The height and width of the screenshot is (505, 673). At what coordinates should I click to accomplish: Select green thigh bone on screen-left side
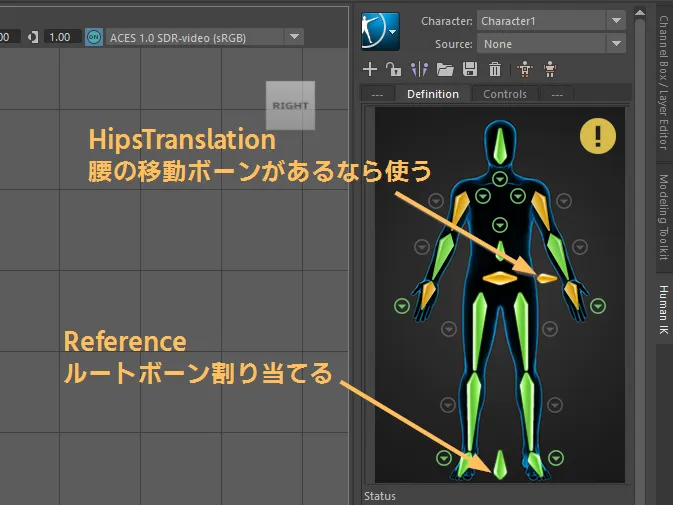479,332
